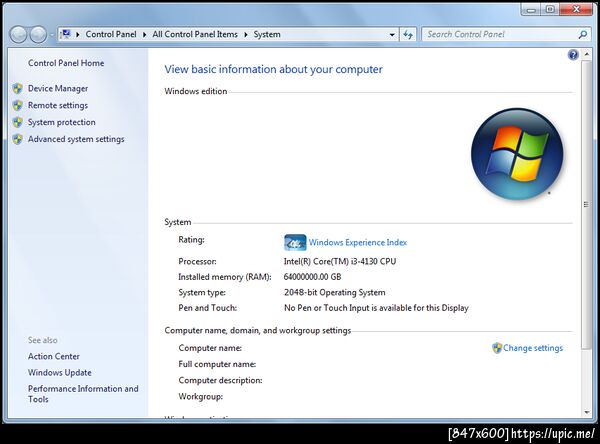Open Windows Update link
Image resolution: width=600 pixels, height=444 pixels.
point(60,372)
